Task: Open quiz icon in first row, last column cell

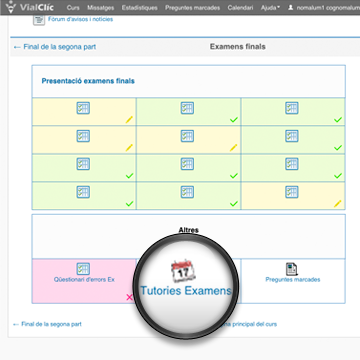Action: click(x=292, y=108)
